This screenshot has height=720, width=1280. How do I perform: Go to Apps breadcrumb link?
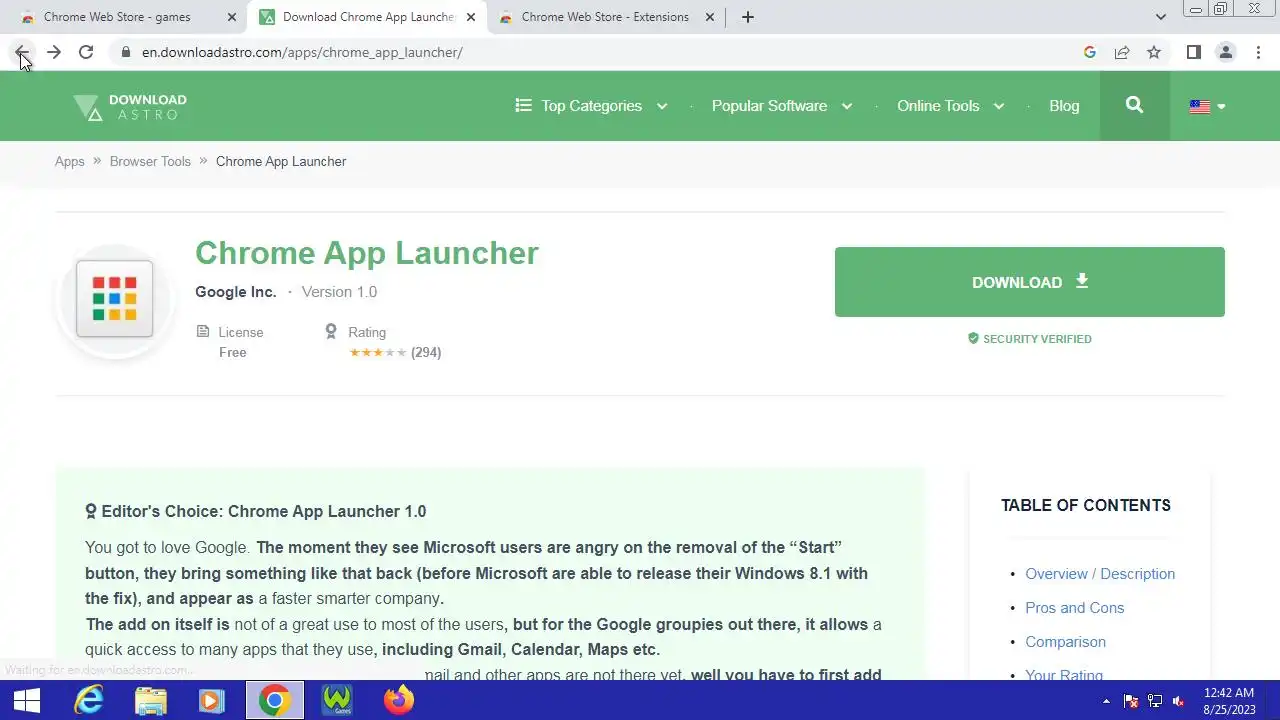(70, 161)
